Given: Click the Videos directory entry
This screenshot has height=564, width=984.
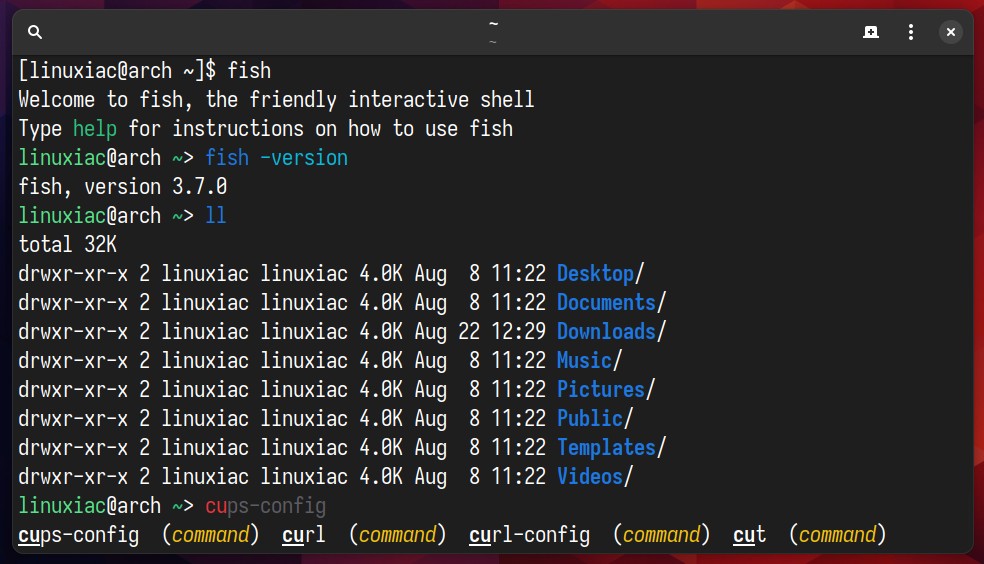Looking at the screenshot, I should 590,476.
